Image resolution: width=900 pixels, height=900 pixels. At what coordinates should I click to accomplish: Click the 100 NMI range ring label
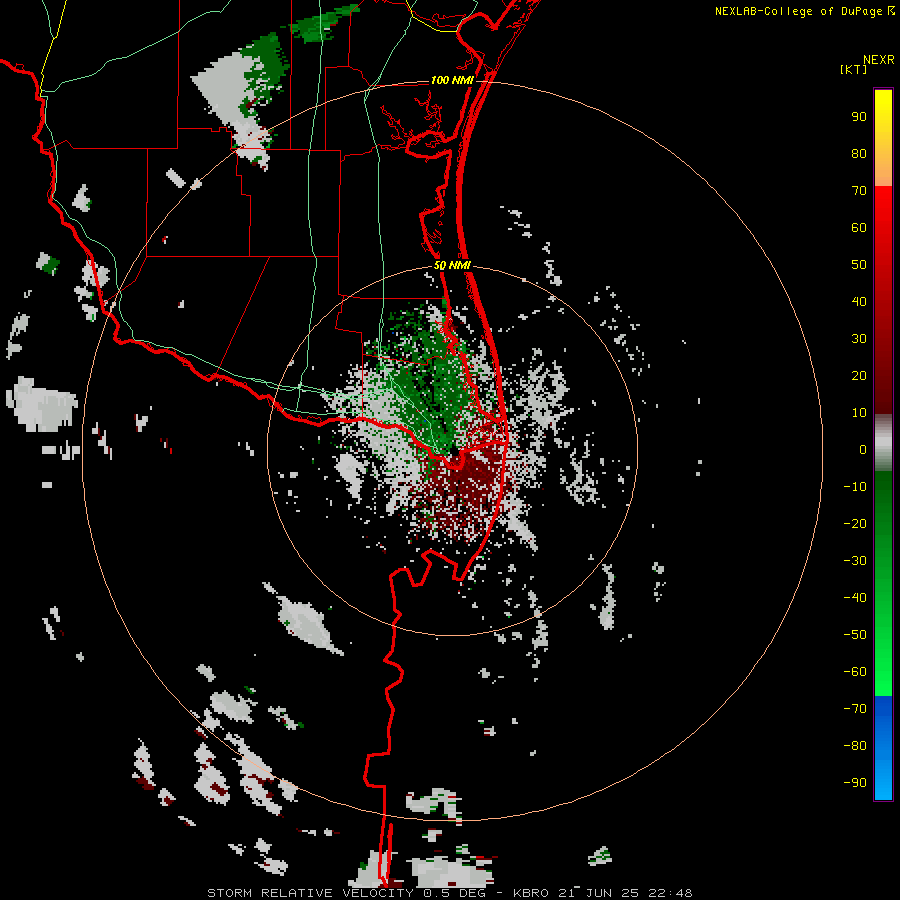click(x=452, y=80)
